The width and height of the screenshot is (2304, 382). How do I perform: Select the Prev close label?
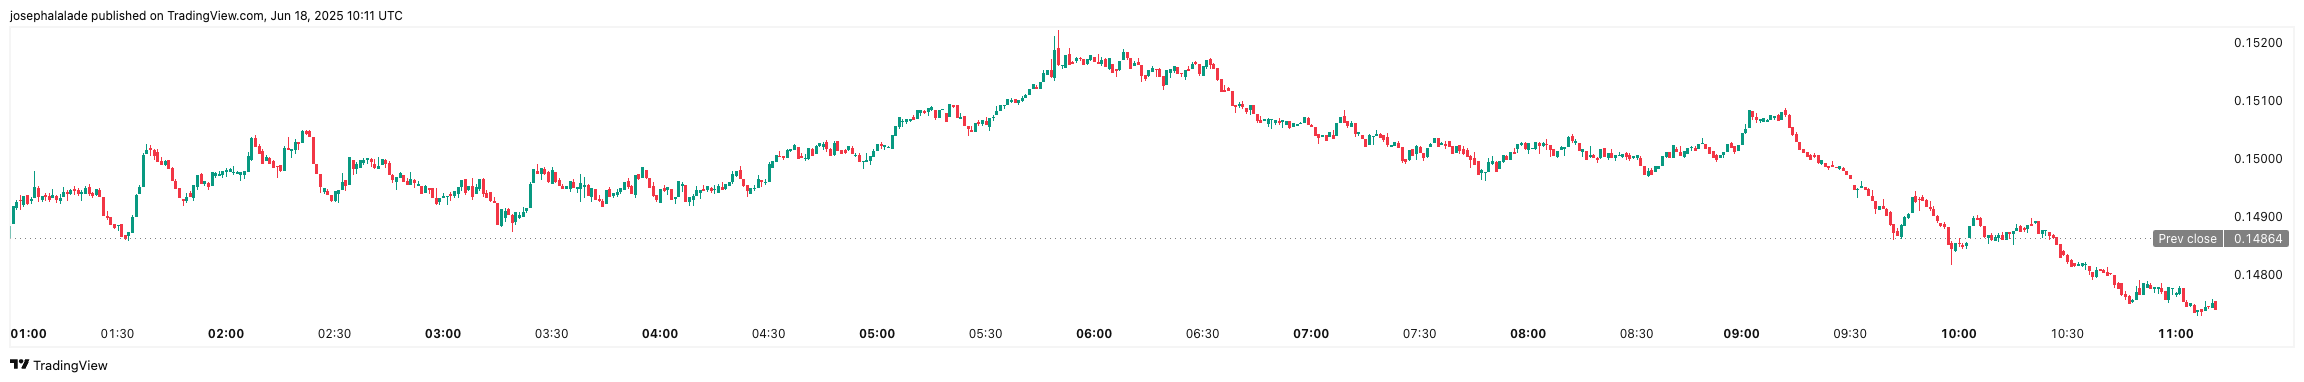pos(2187,239)
